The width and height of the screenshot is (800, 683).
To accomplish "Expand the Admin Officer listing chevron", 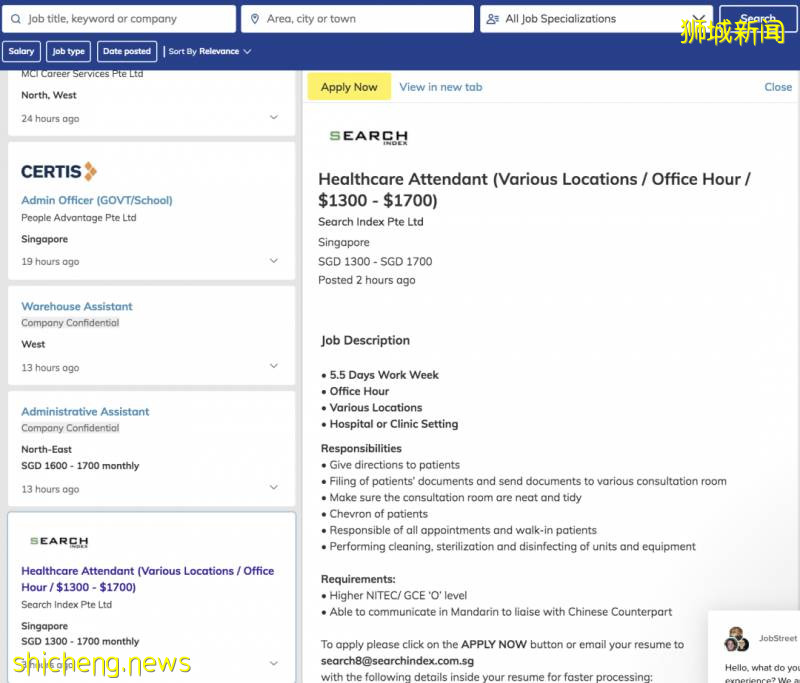I will point(274,261).
